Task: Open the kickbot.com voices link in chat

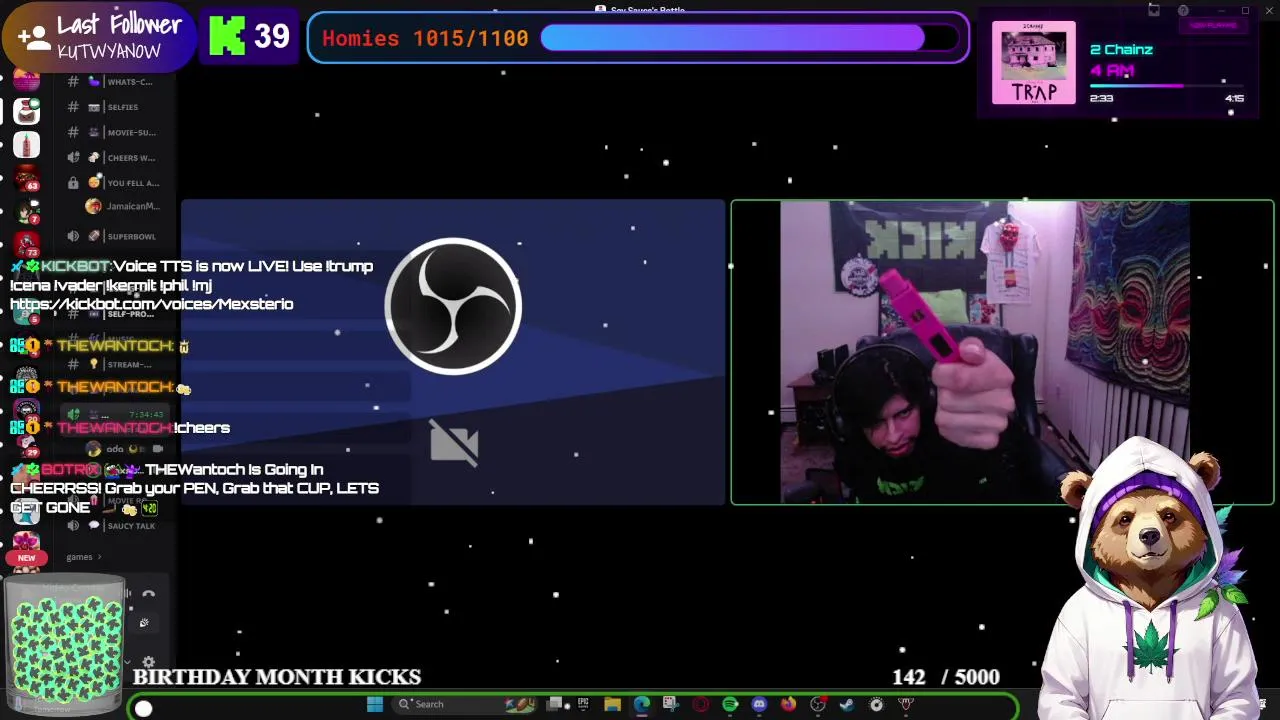Action: pos(151,304)
